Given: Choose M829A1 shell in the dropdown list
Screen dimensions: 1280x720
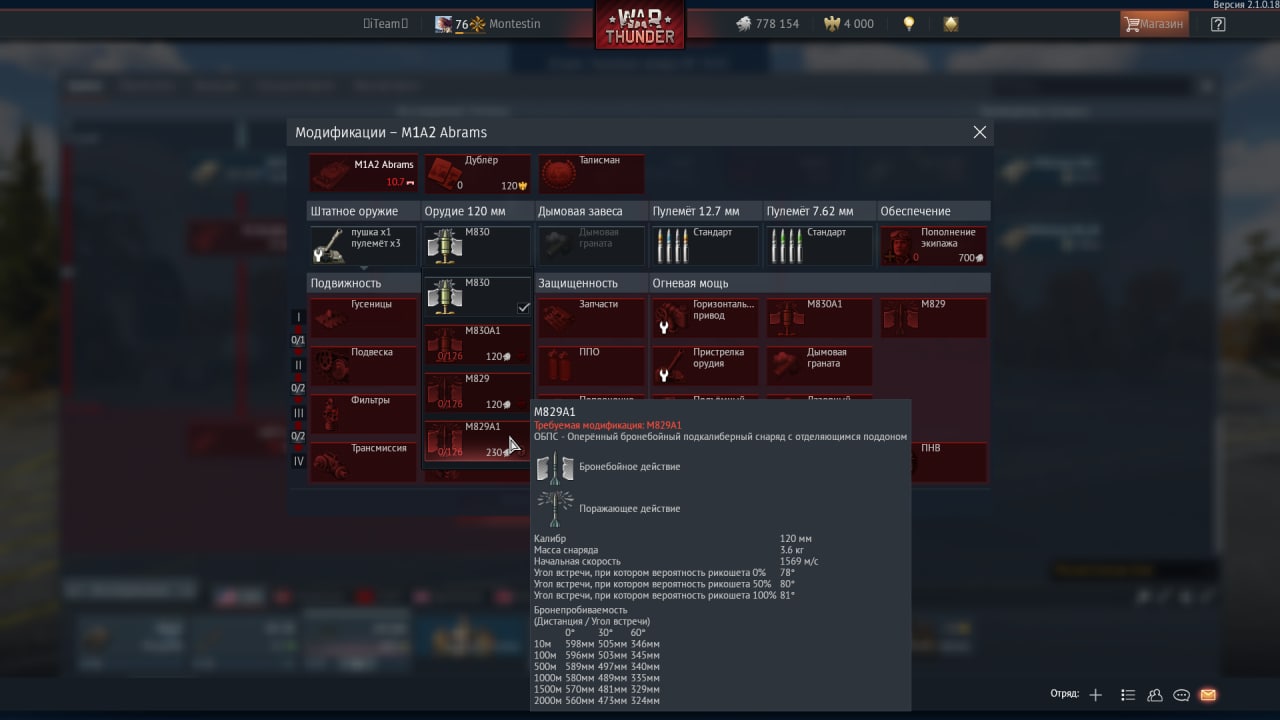Looking at the screenshot, I should click(478, 440).
